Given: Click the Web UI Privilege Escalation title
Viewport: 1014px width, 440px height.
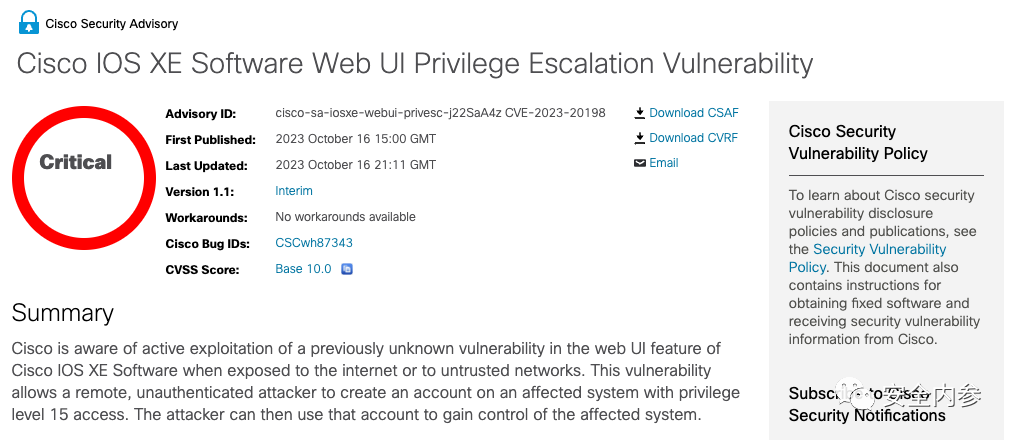Looking at the screenshot, I should (x=415, y=64).
